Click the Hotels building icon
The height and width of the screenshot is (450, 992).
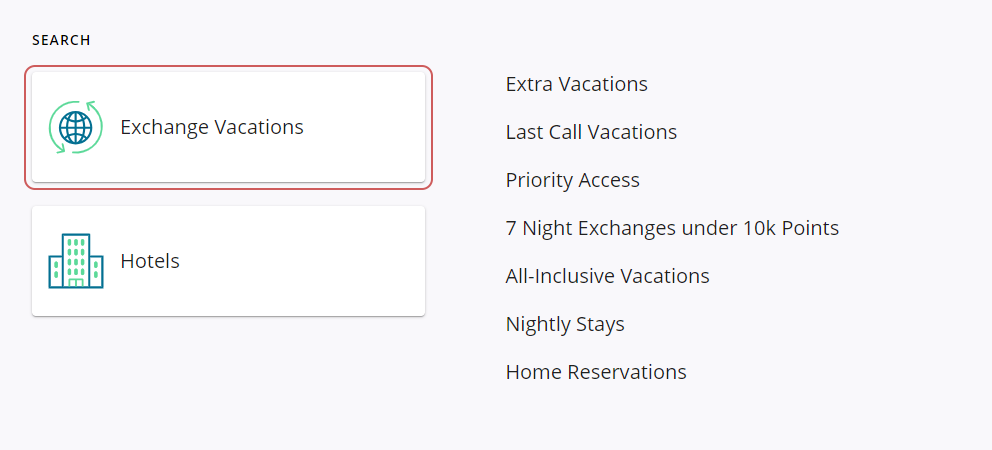[76, 261]
